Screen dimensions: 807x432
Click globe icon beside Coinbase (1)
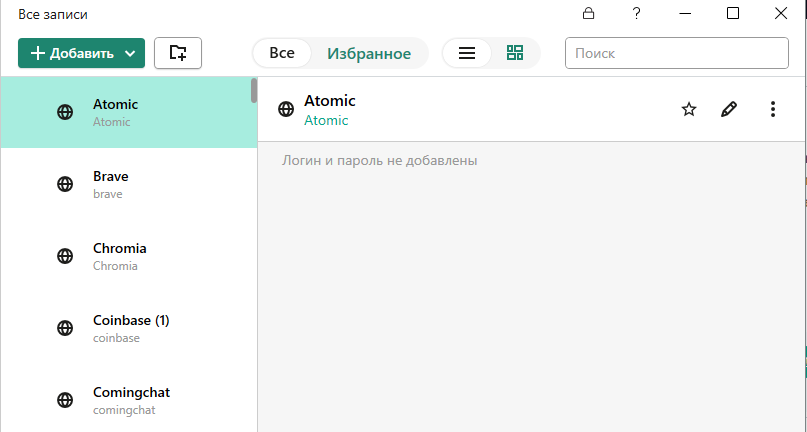pyautogui.click(x=65, y=328)
